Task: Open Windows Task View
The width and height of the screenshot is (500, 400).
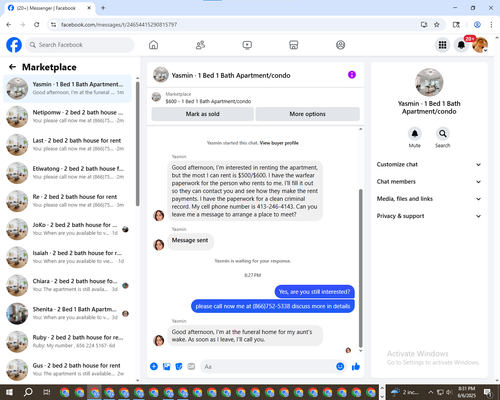Action: pos(47,392)
